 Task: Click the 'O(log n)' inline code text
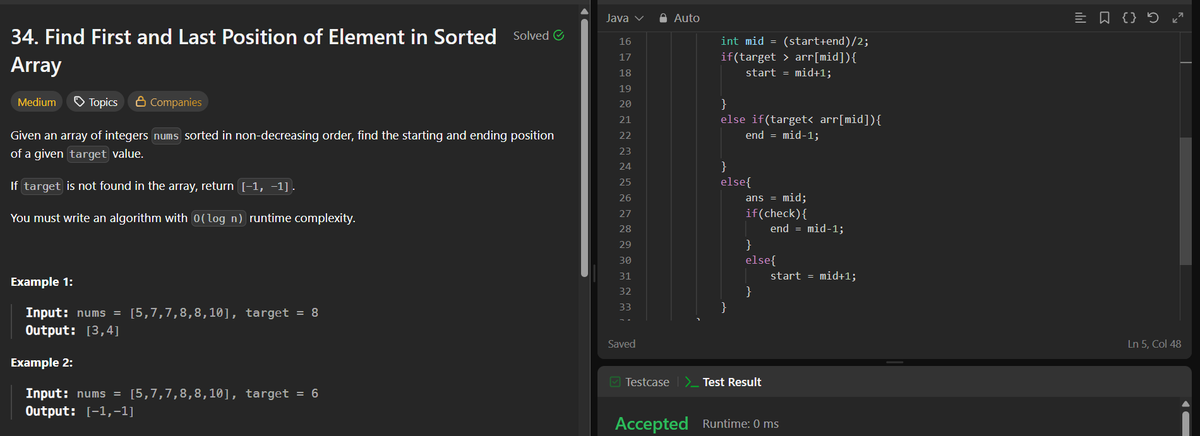218,218
